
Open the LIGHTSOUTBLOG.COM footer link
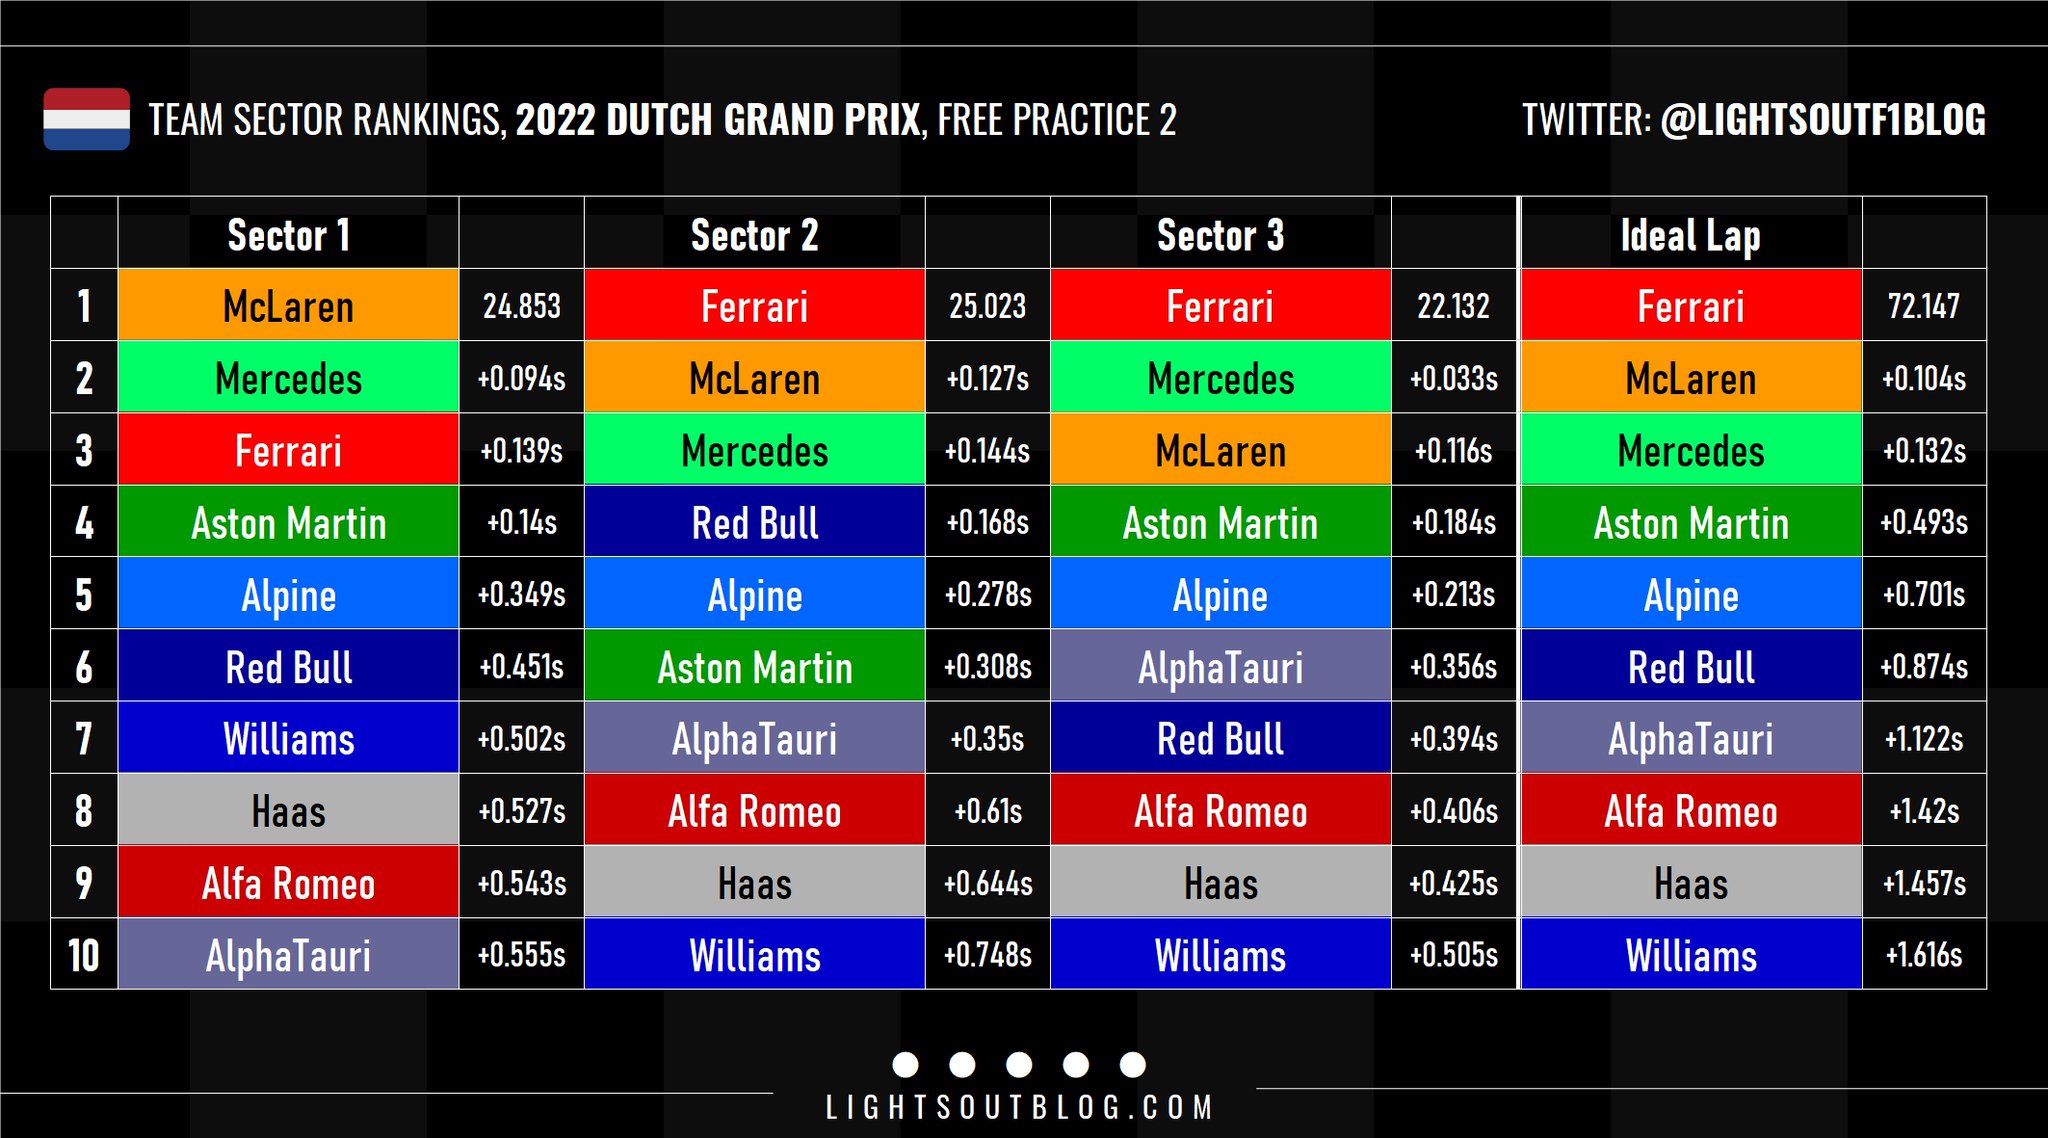tap(1019, 1107)
